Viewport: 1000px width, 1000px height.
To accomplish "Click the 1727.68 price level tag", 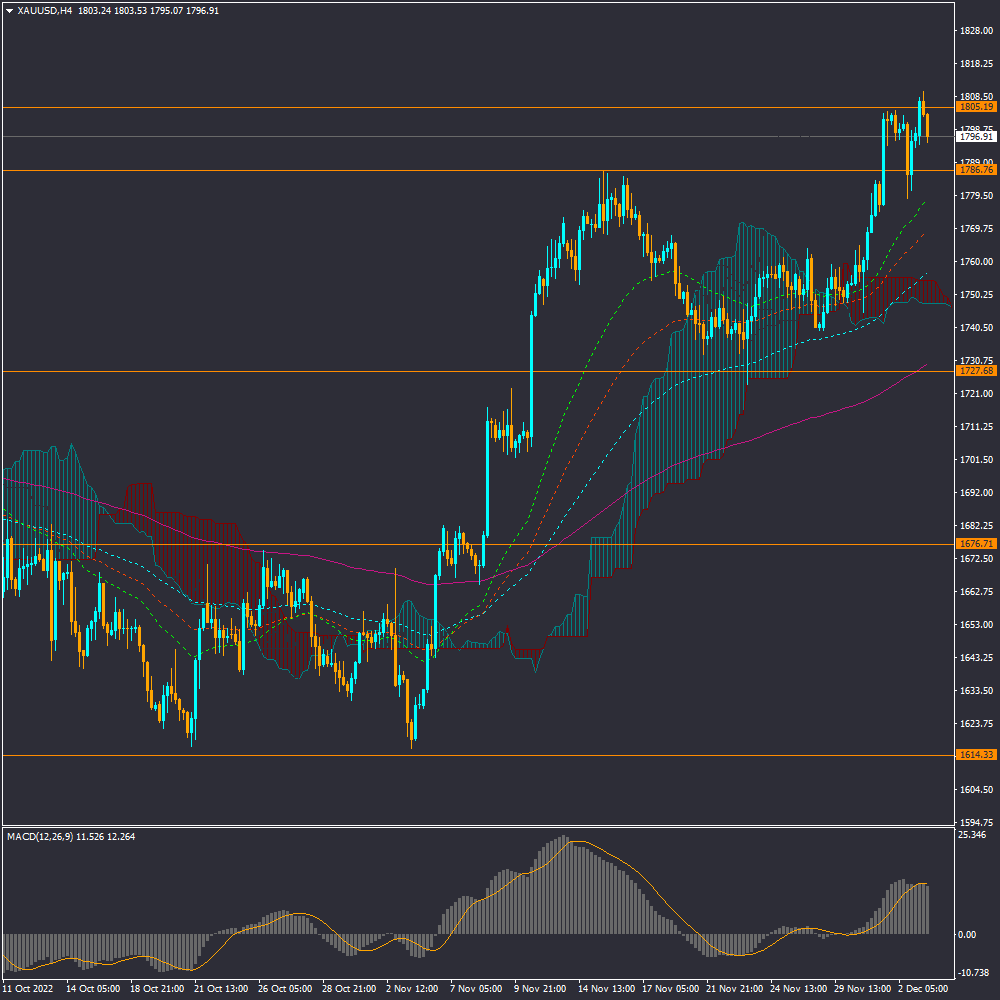I will [x=975, y=371].
